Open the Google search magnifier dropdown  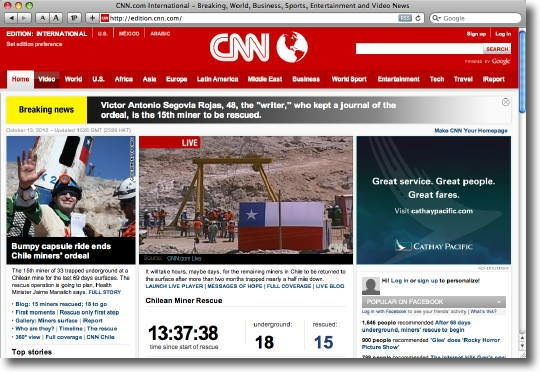(436, 18)
